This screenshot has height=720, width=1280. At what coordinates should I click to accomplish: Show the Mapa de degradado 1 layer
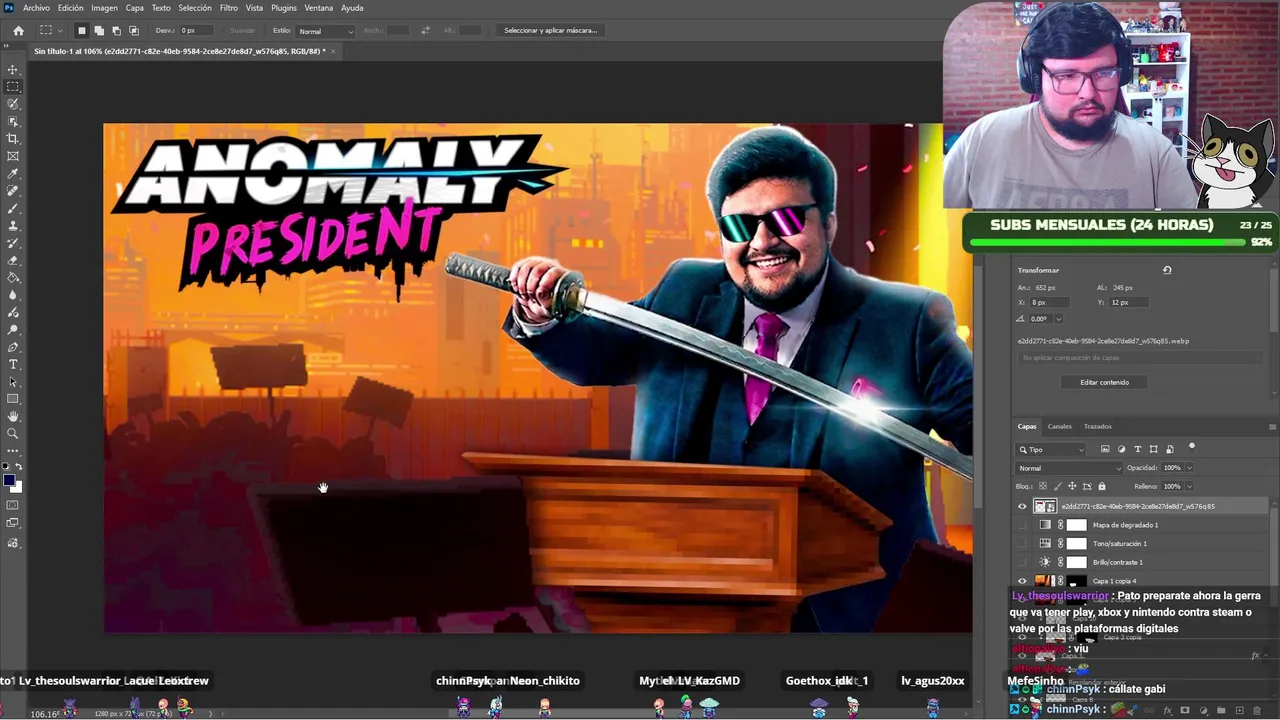point(1022,525)
